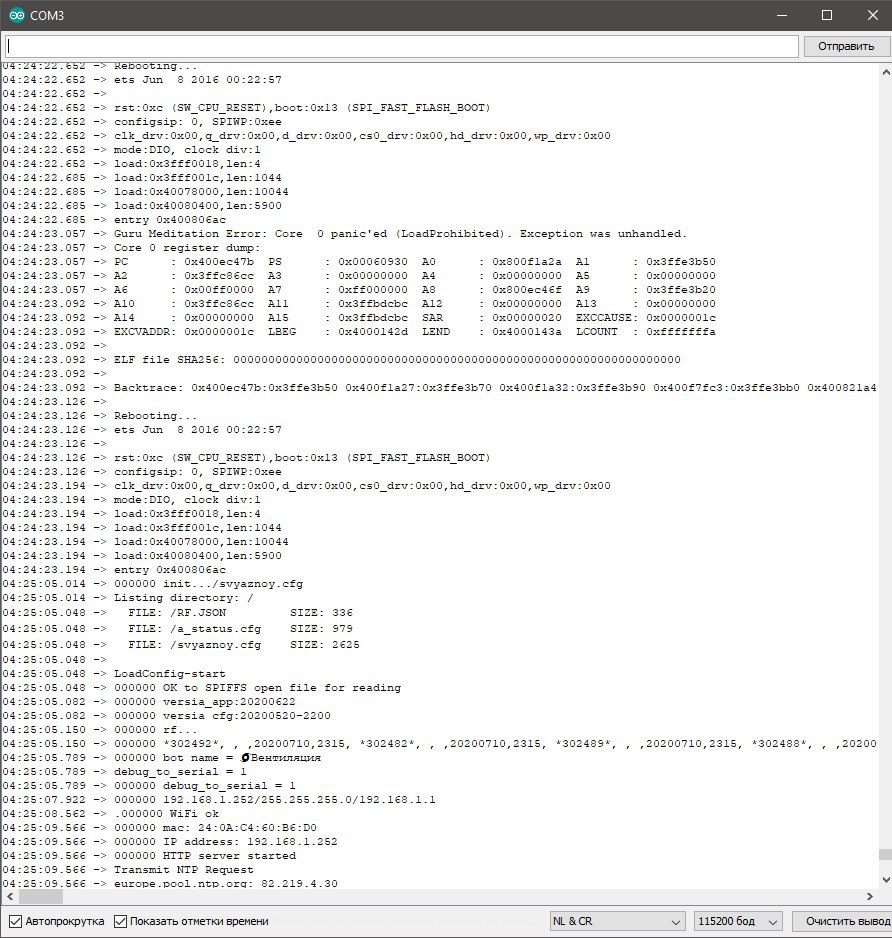Open the 115200 бод baud rate dropdown
Screen dimensions: 892x938
click(x=738, y=921)
